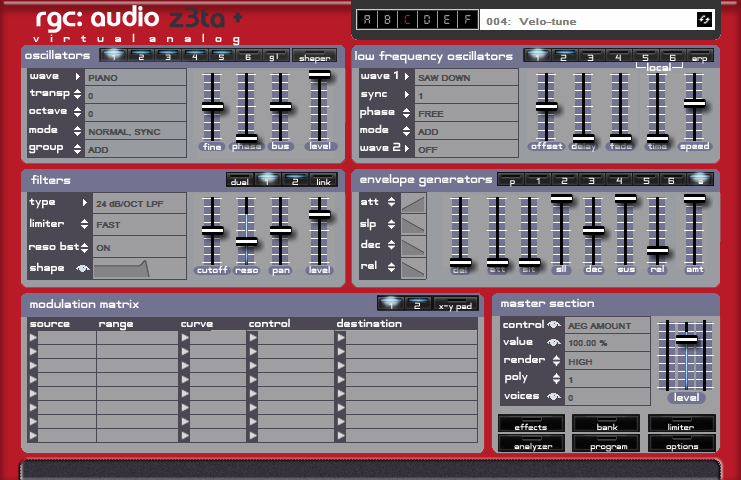Step the master poly value

pos(556,378)
